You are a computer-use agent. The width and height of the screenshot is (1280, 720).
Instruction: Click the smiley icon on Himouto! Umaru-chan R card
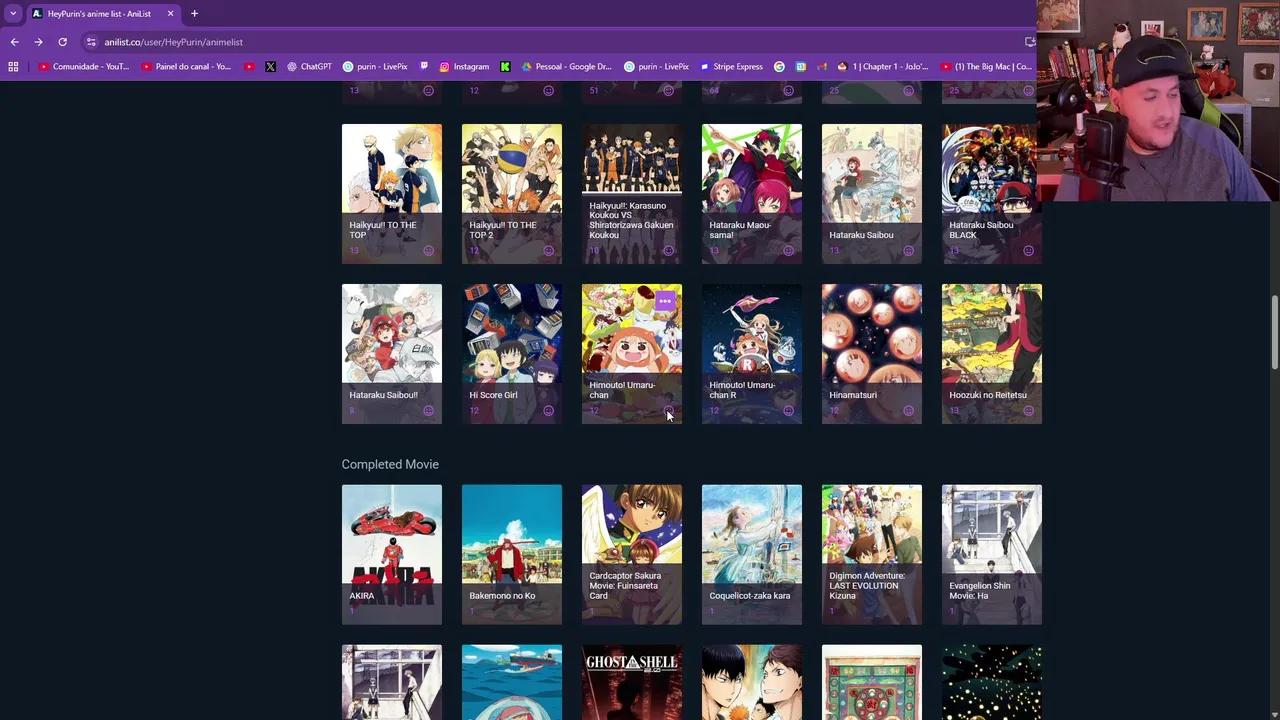(x=788, y=411)
